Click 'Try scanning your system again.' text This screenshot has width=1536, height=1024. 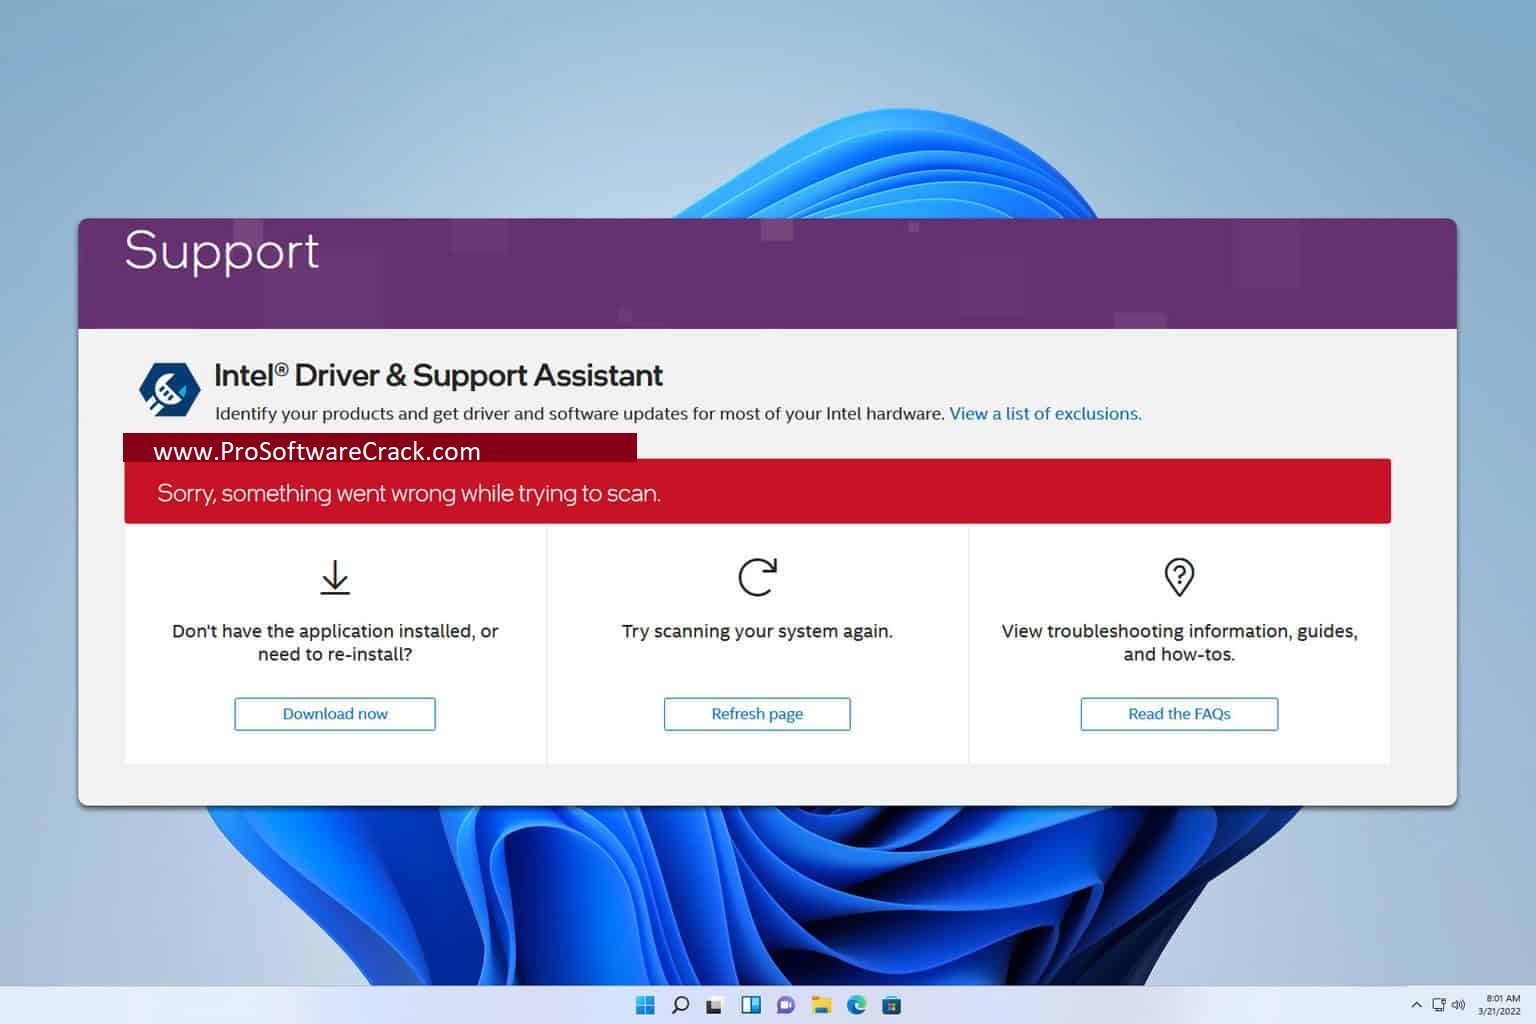click(757, 631)
